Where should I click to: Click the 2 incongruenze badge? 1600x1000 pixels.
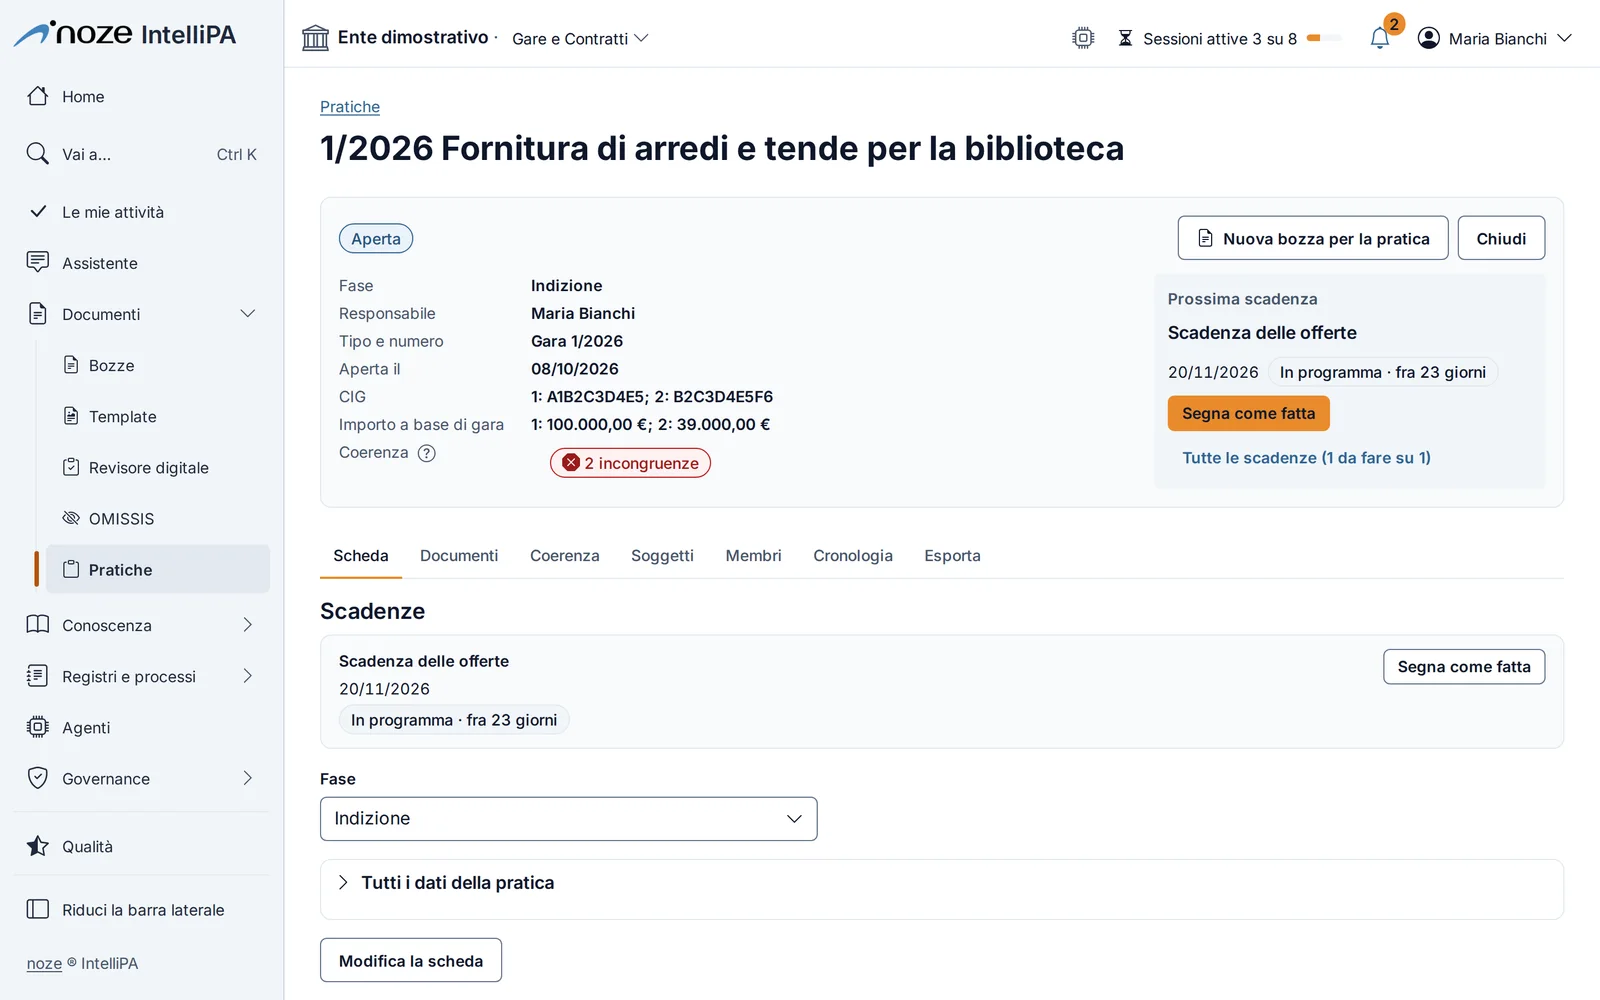(x=630, y=463)
